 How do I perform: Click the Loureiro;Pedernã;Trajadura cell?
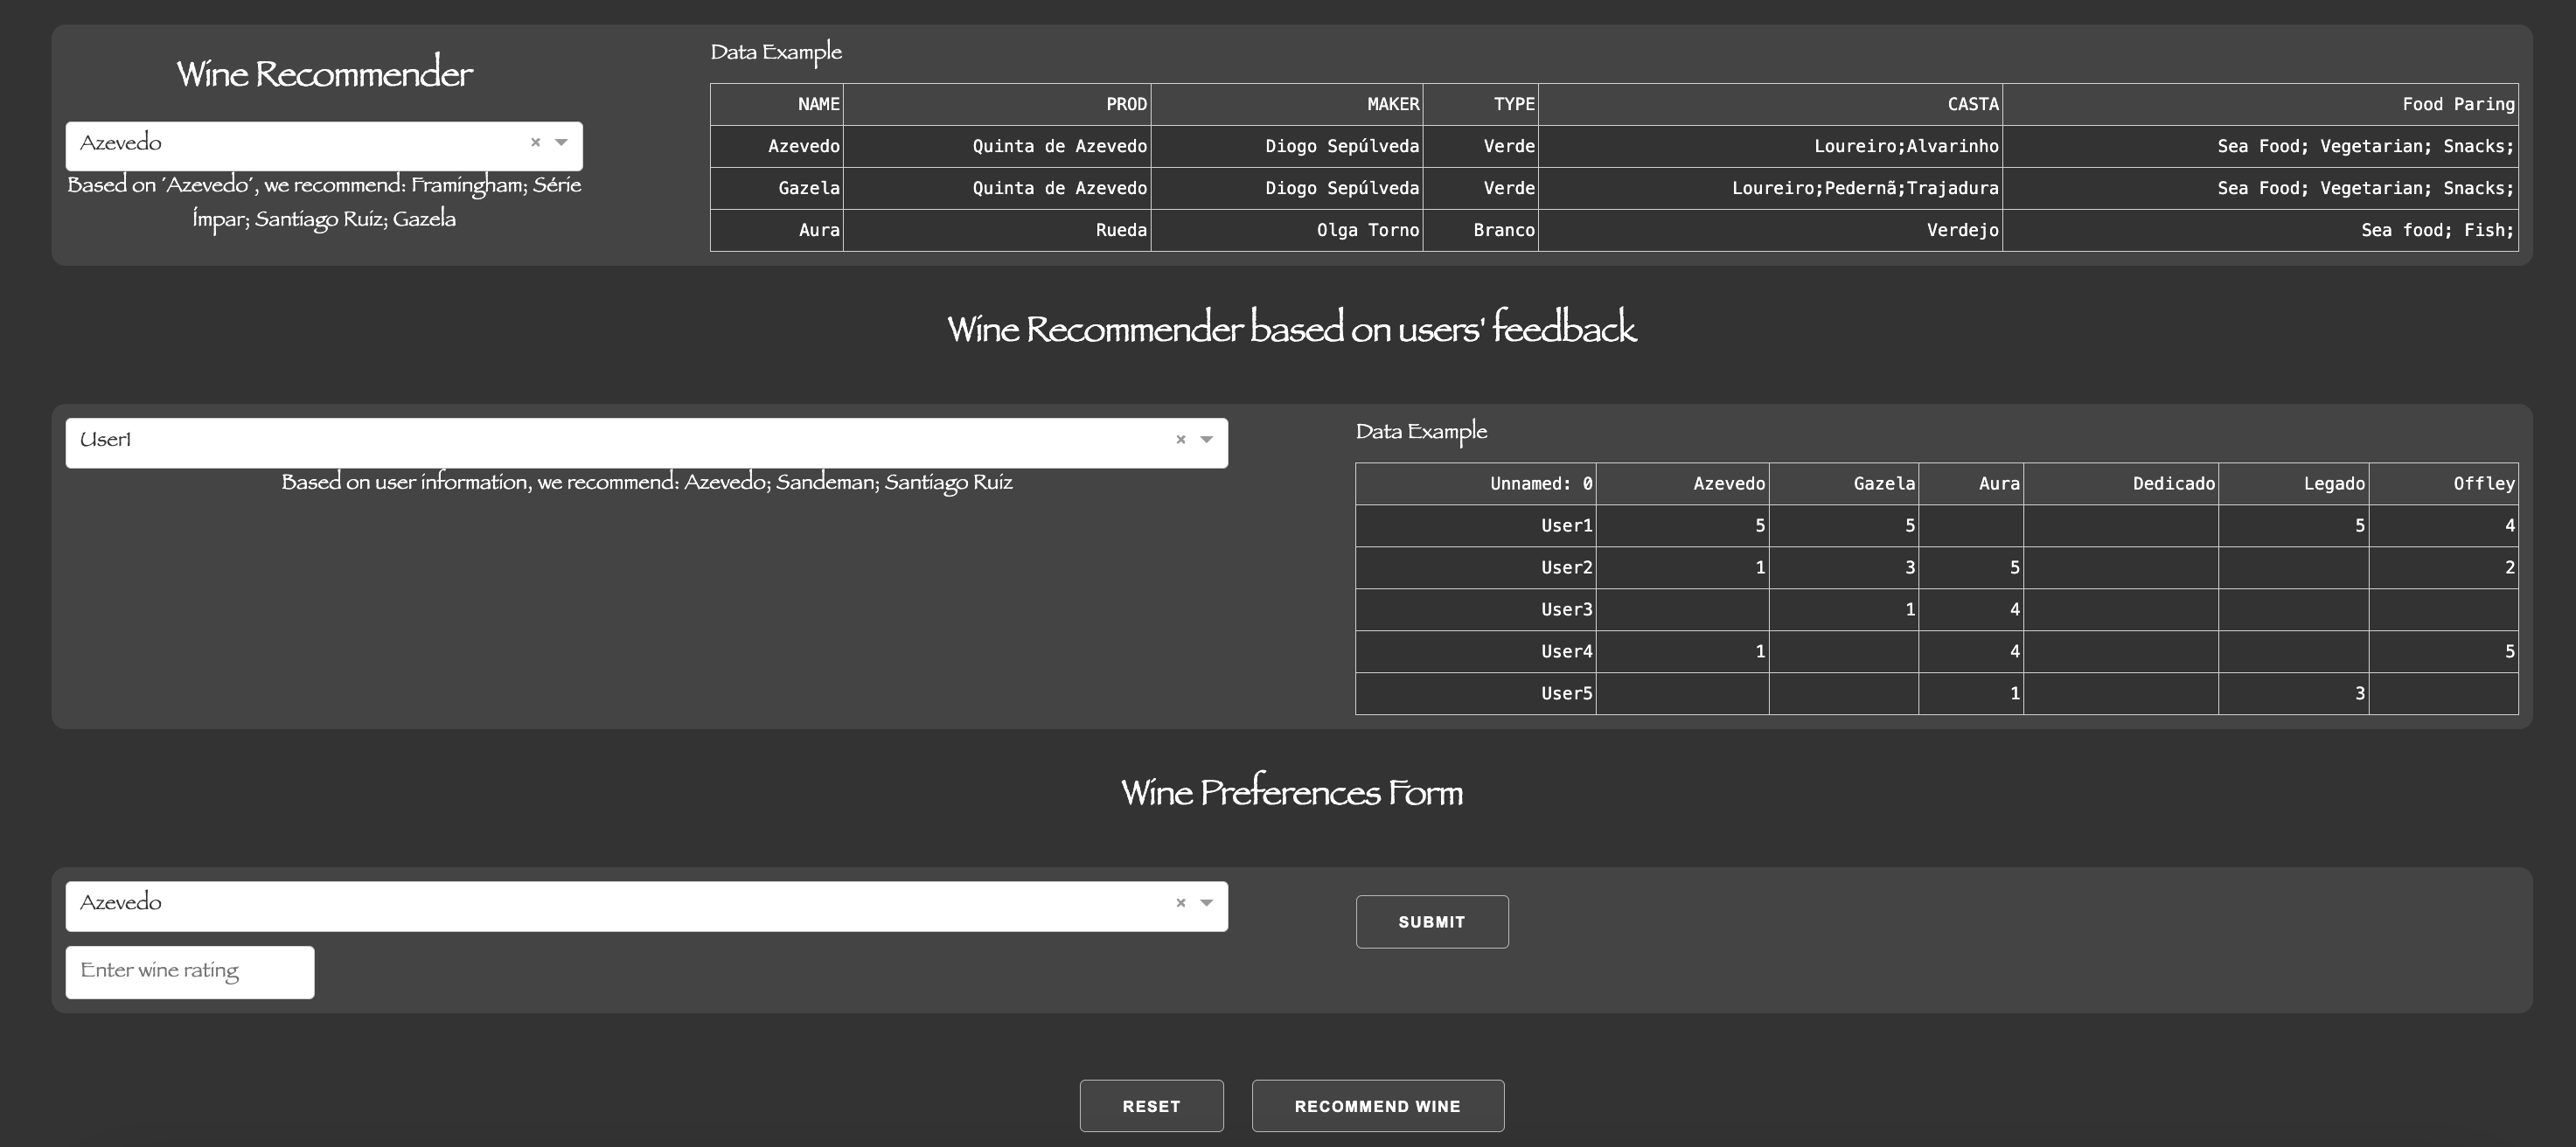click(x=1770, y=188)
